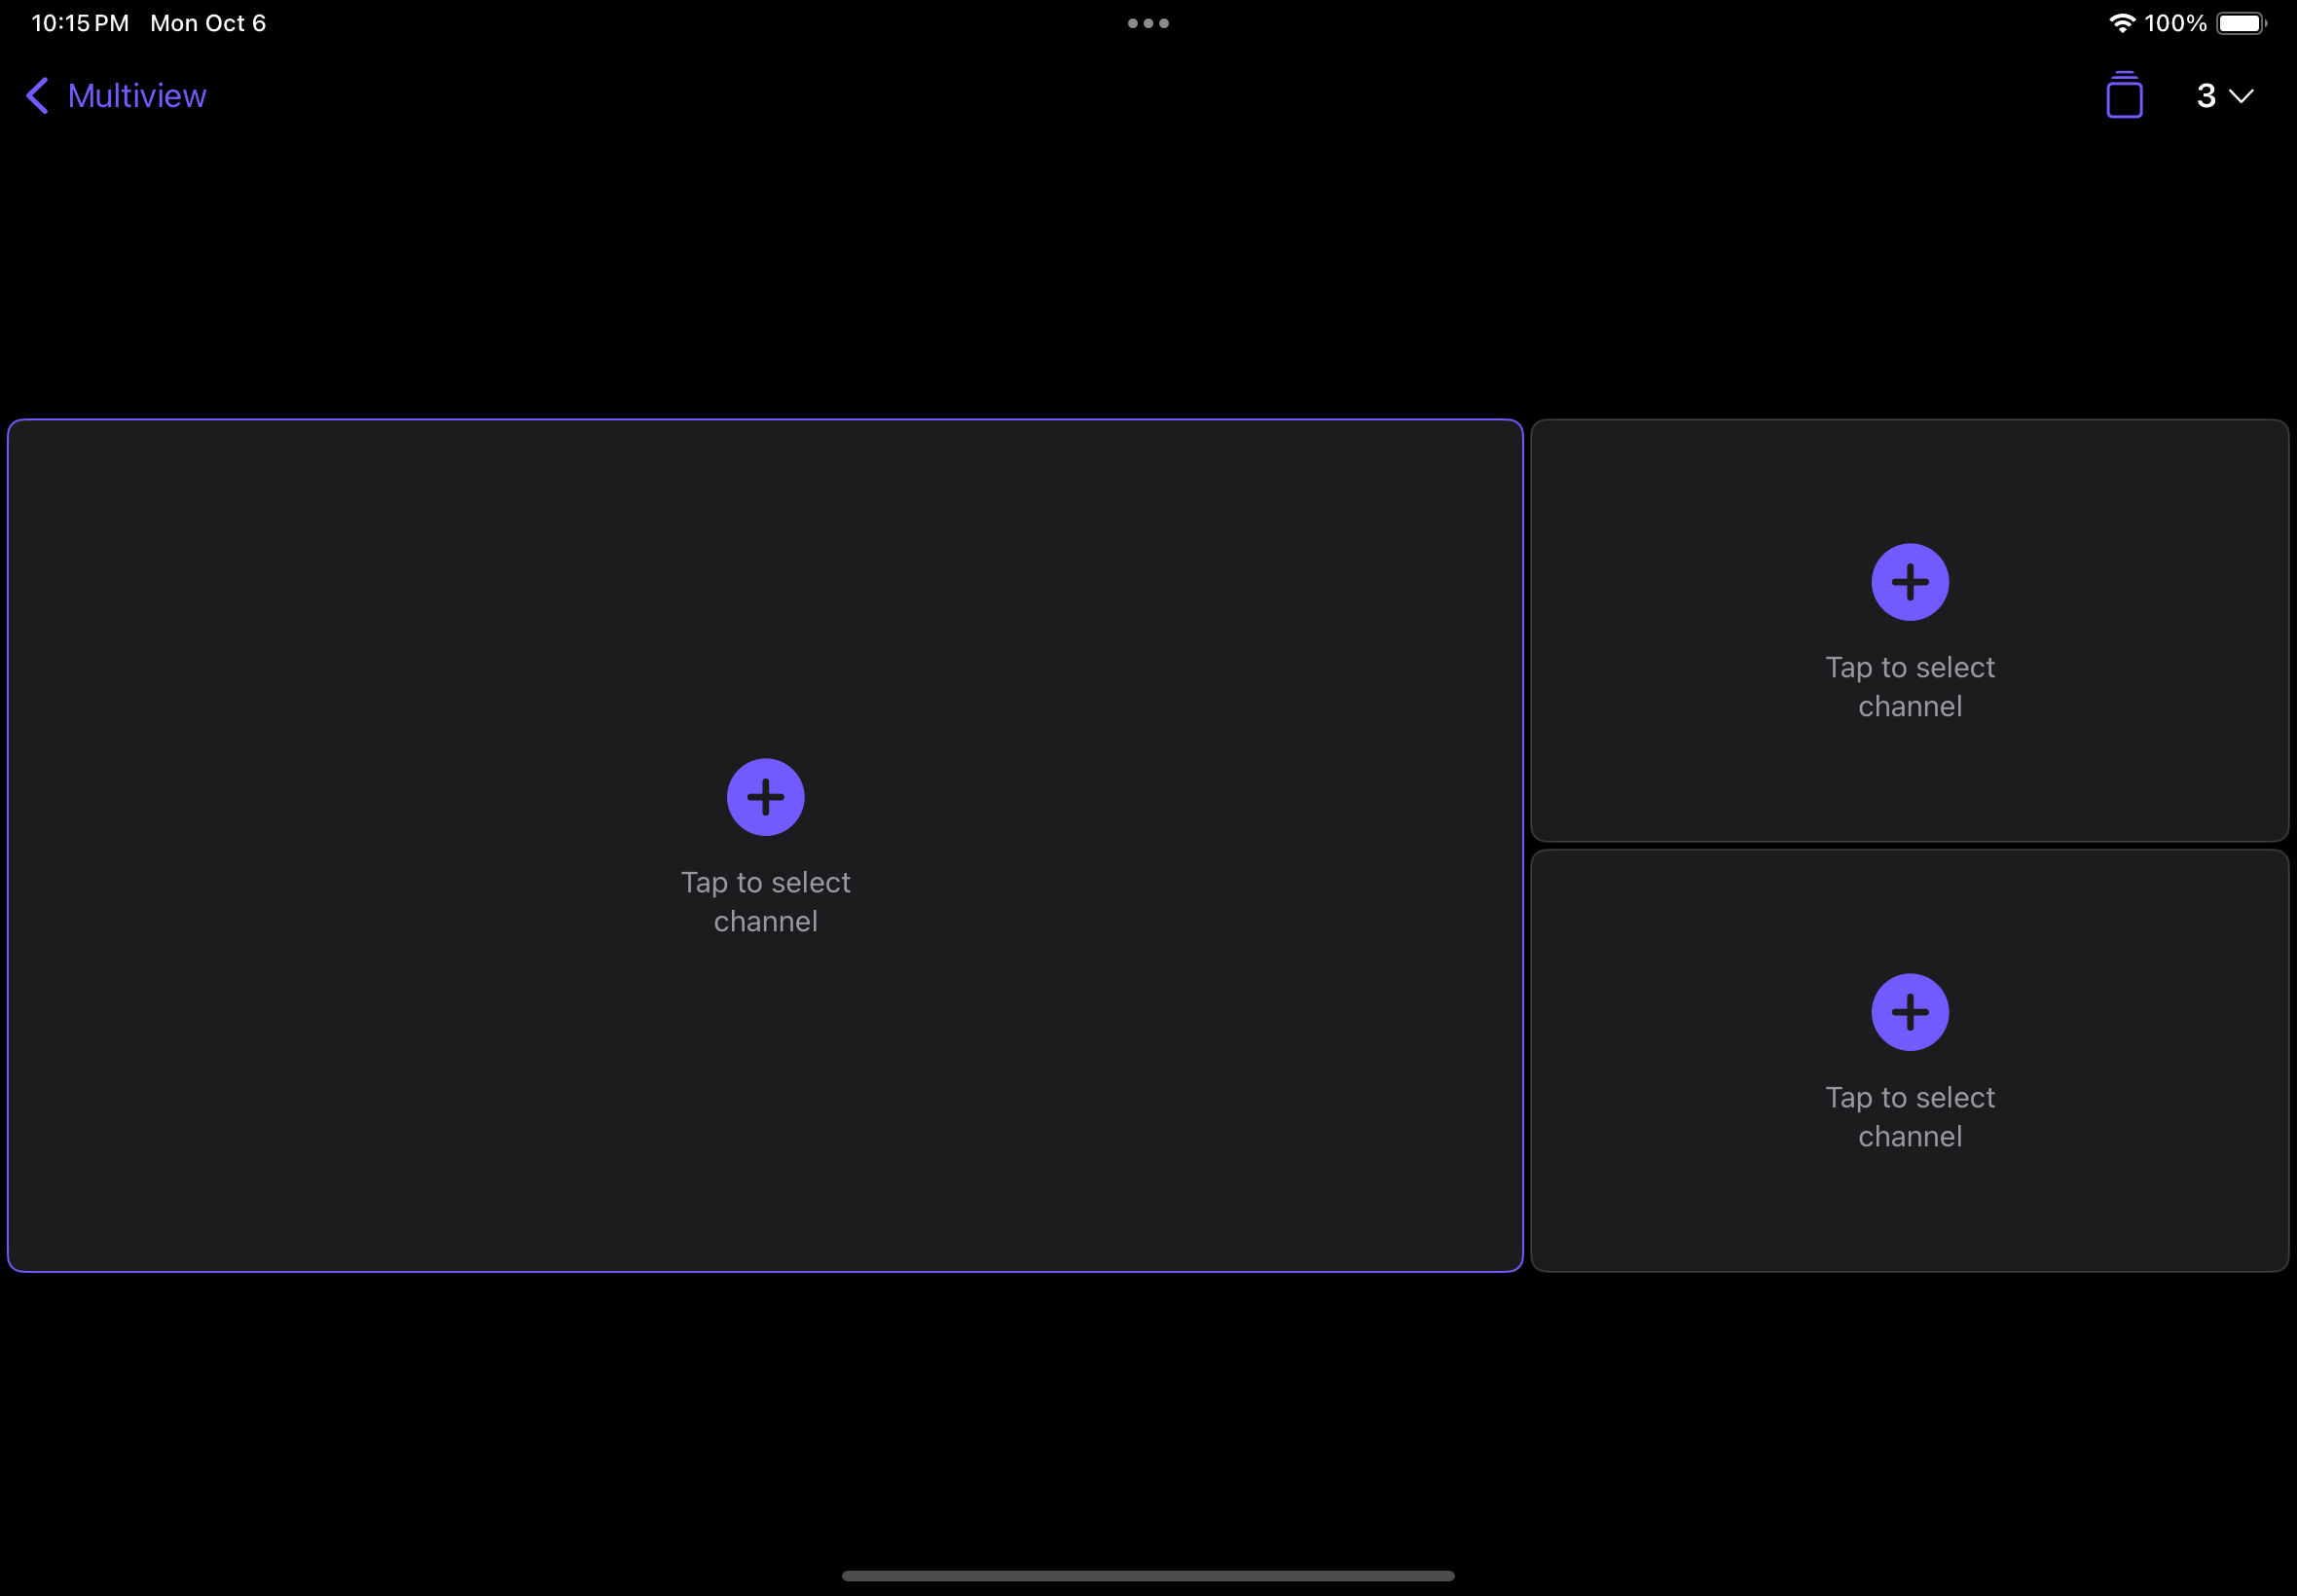Tap the plus icon in the large left pane

tap(764, 796)
